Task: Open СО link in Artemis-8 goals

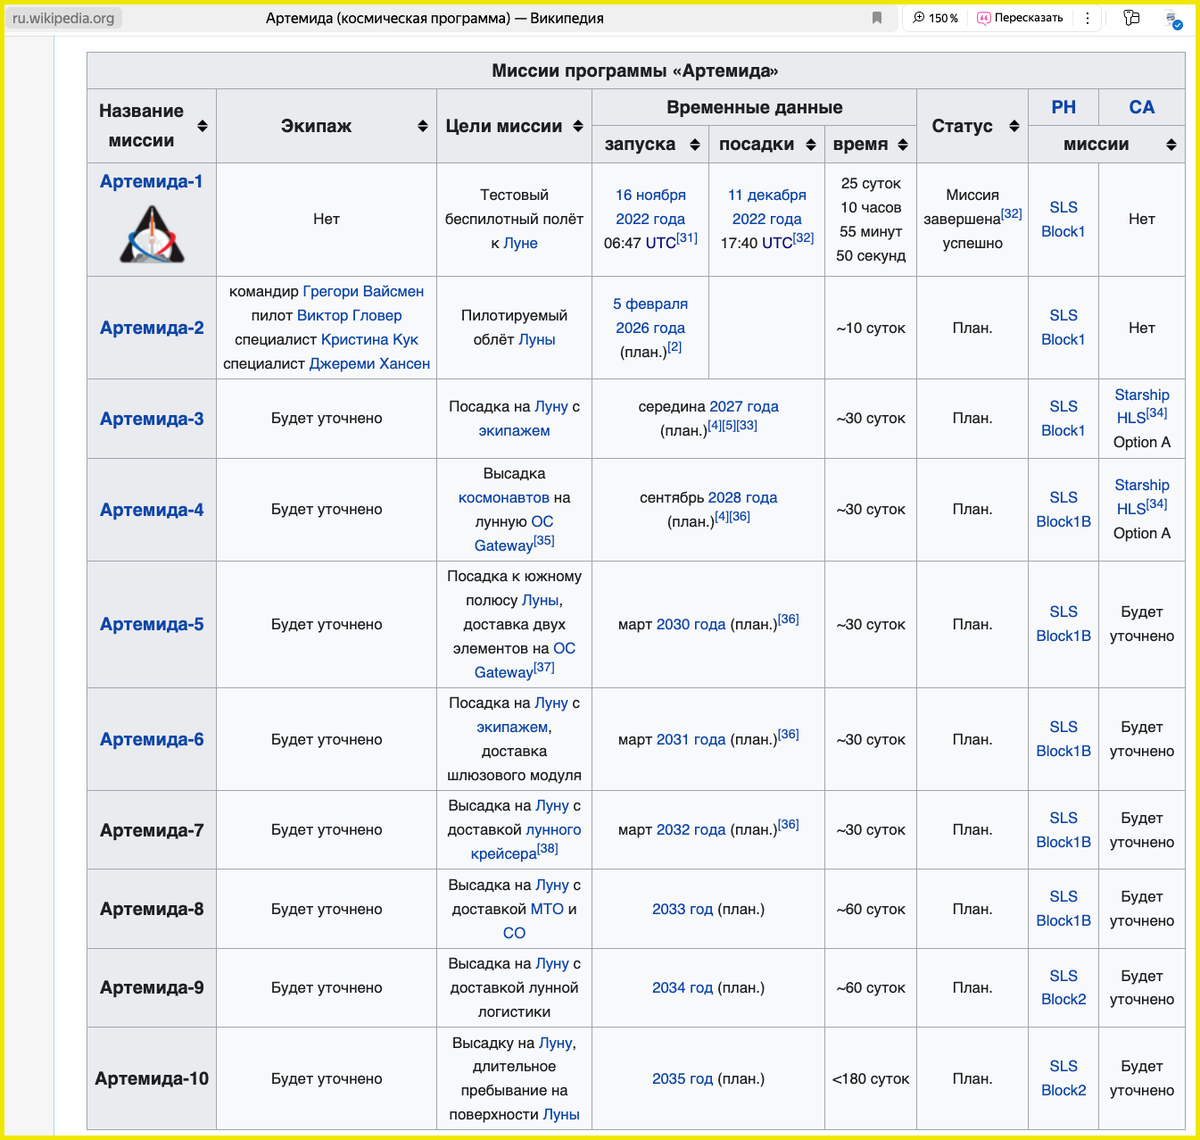Action: [514, 933]
